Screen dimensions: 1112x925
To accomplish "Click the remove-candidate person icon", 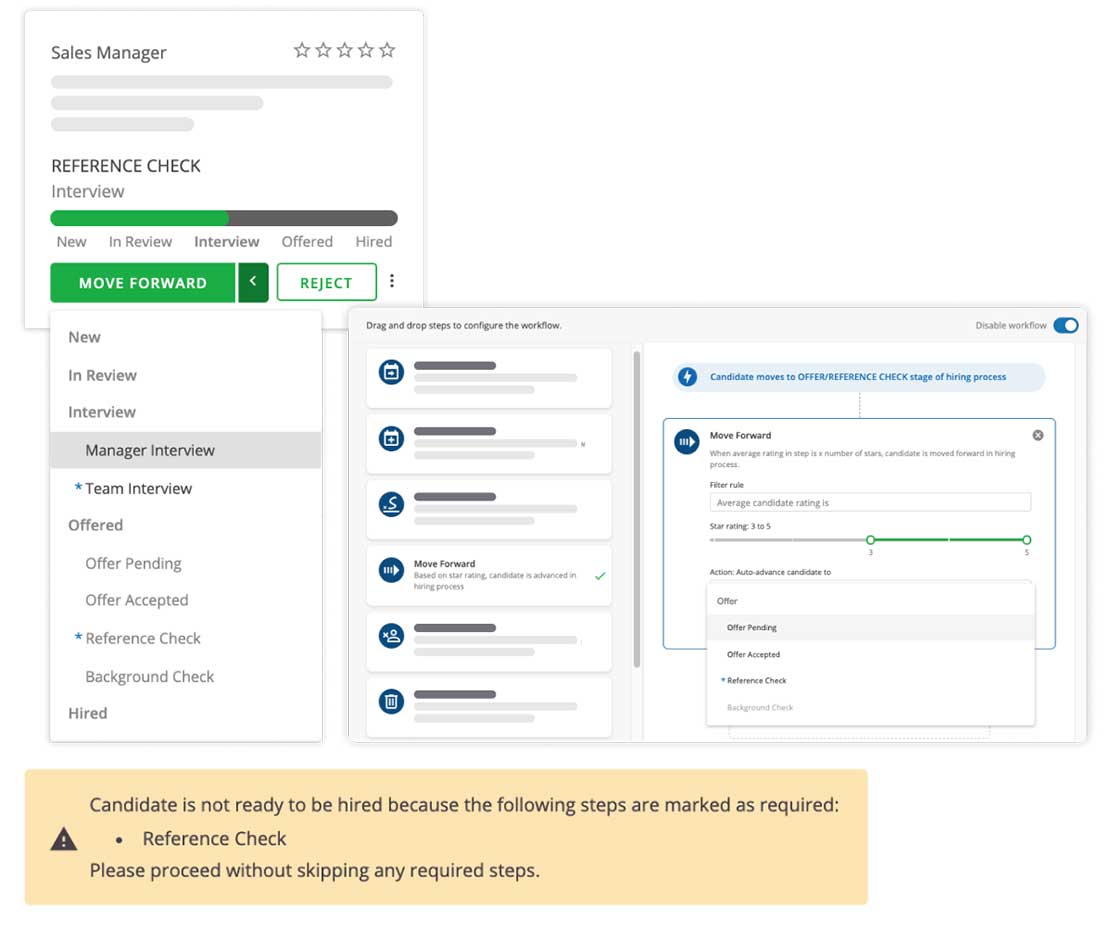I will 391,636.
